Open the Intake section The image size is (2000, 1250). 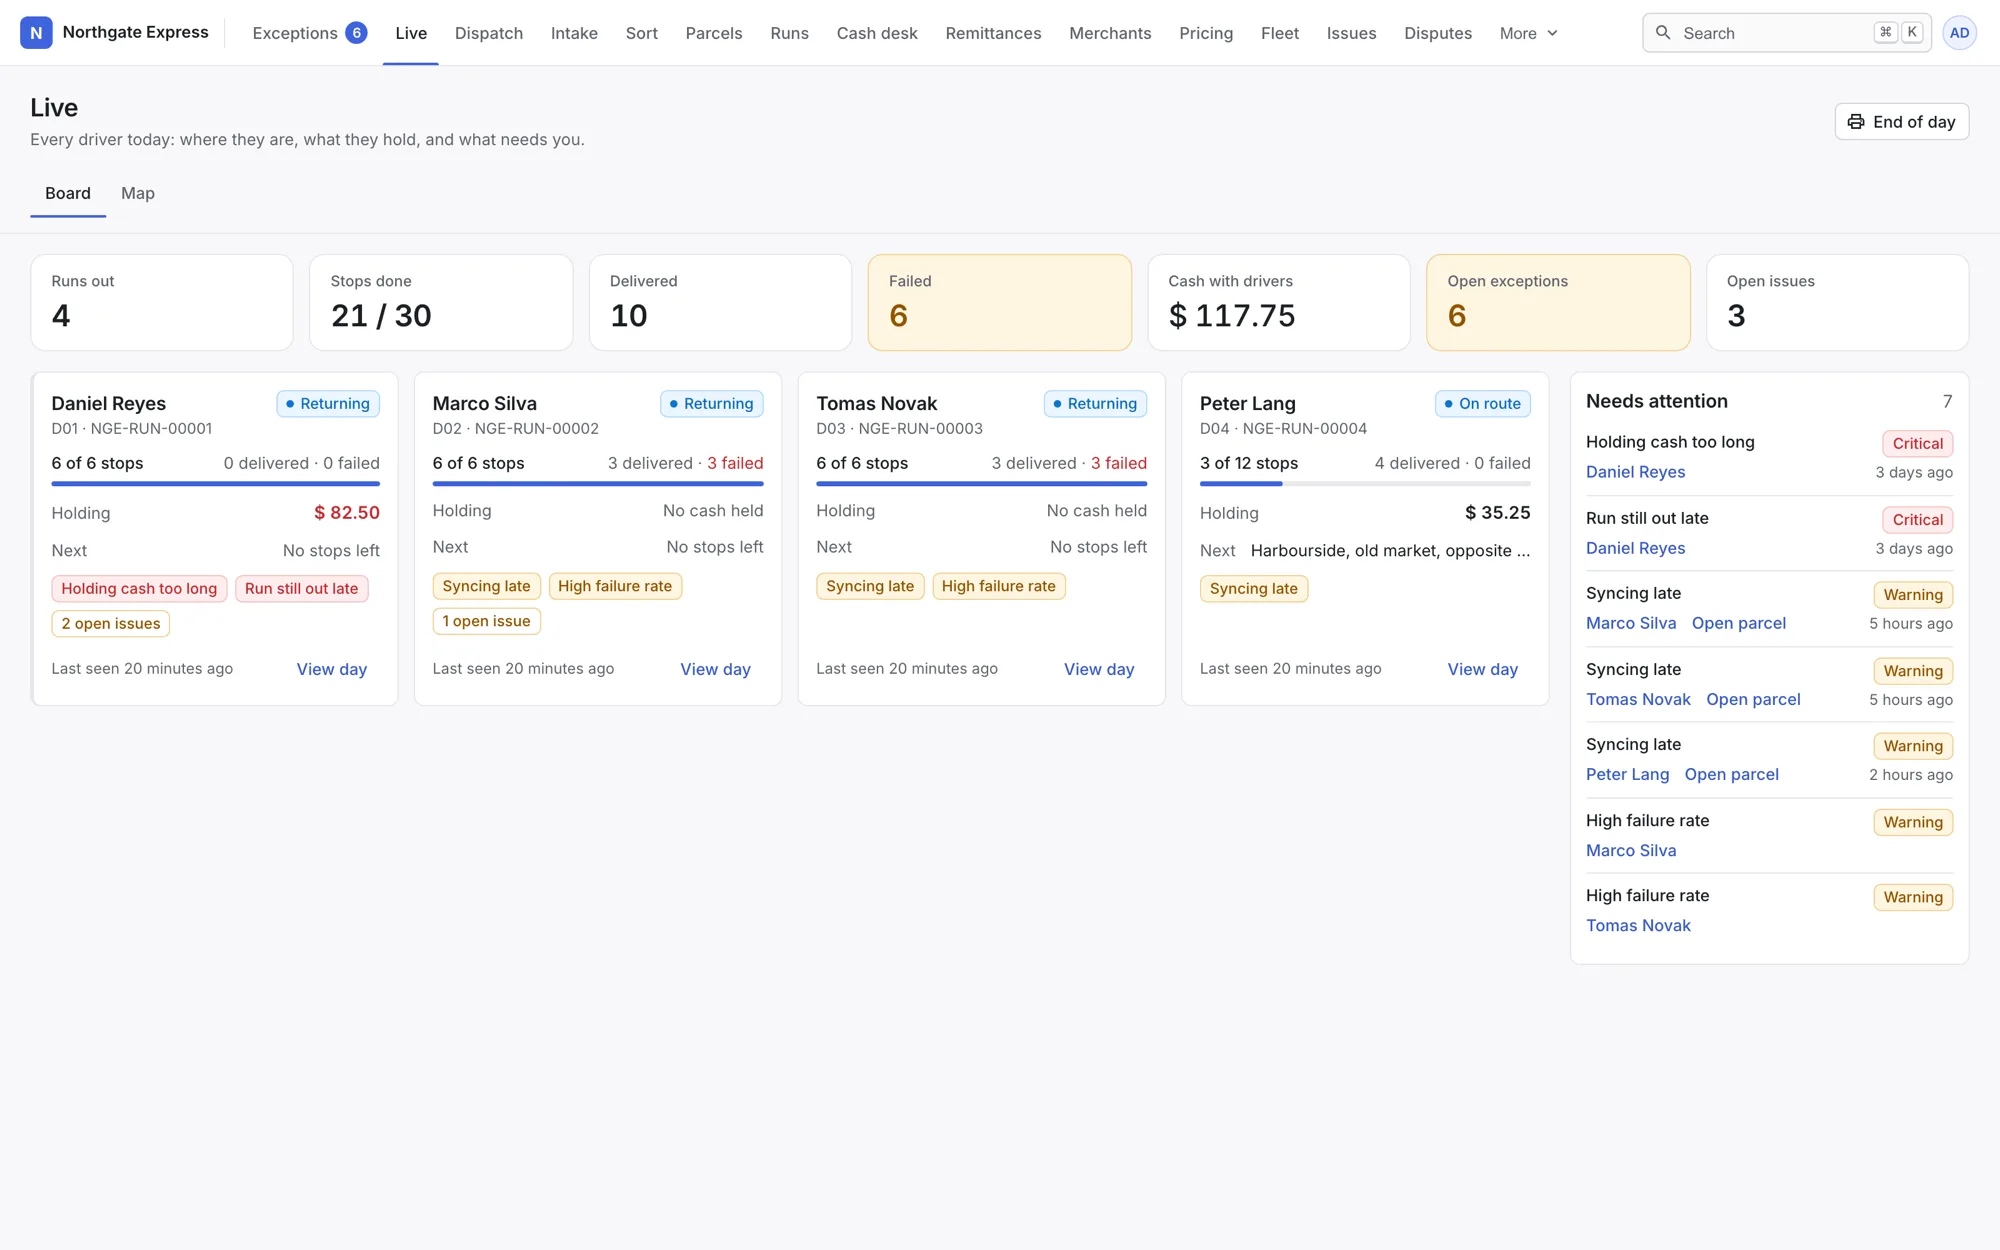pyautogui.click(x=574, y=33)
